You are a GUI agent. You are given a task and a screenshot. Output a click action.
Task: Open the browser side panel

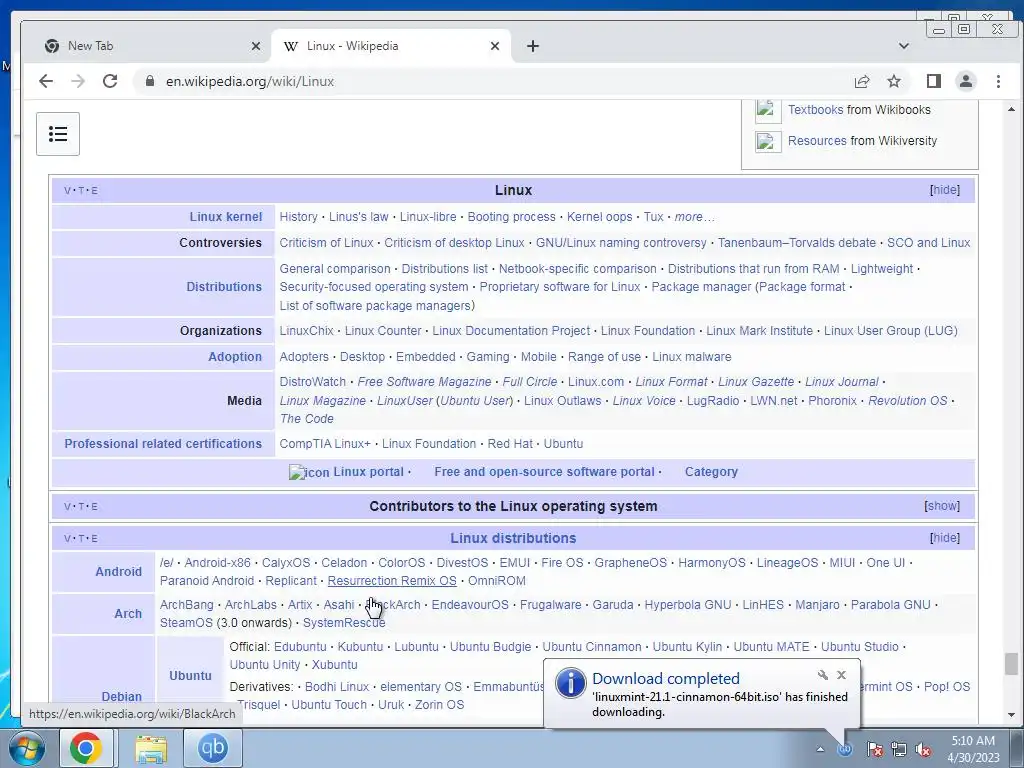(933, 81)
